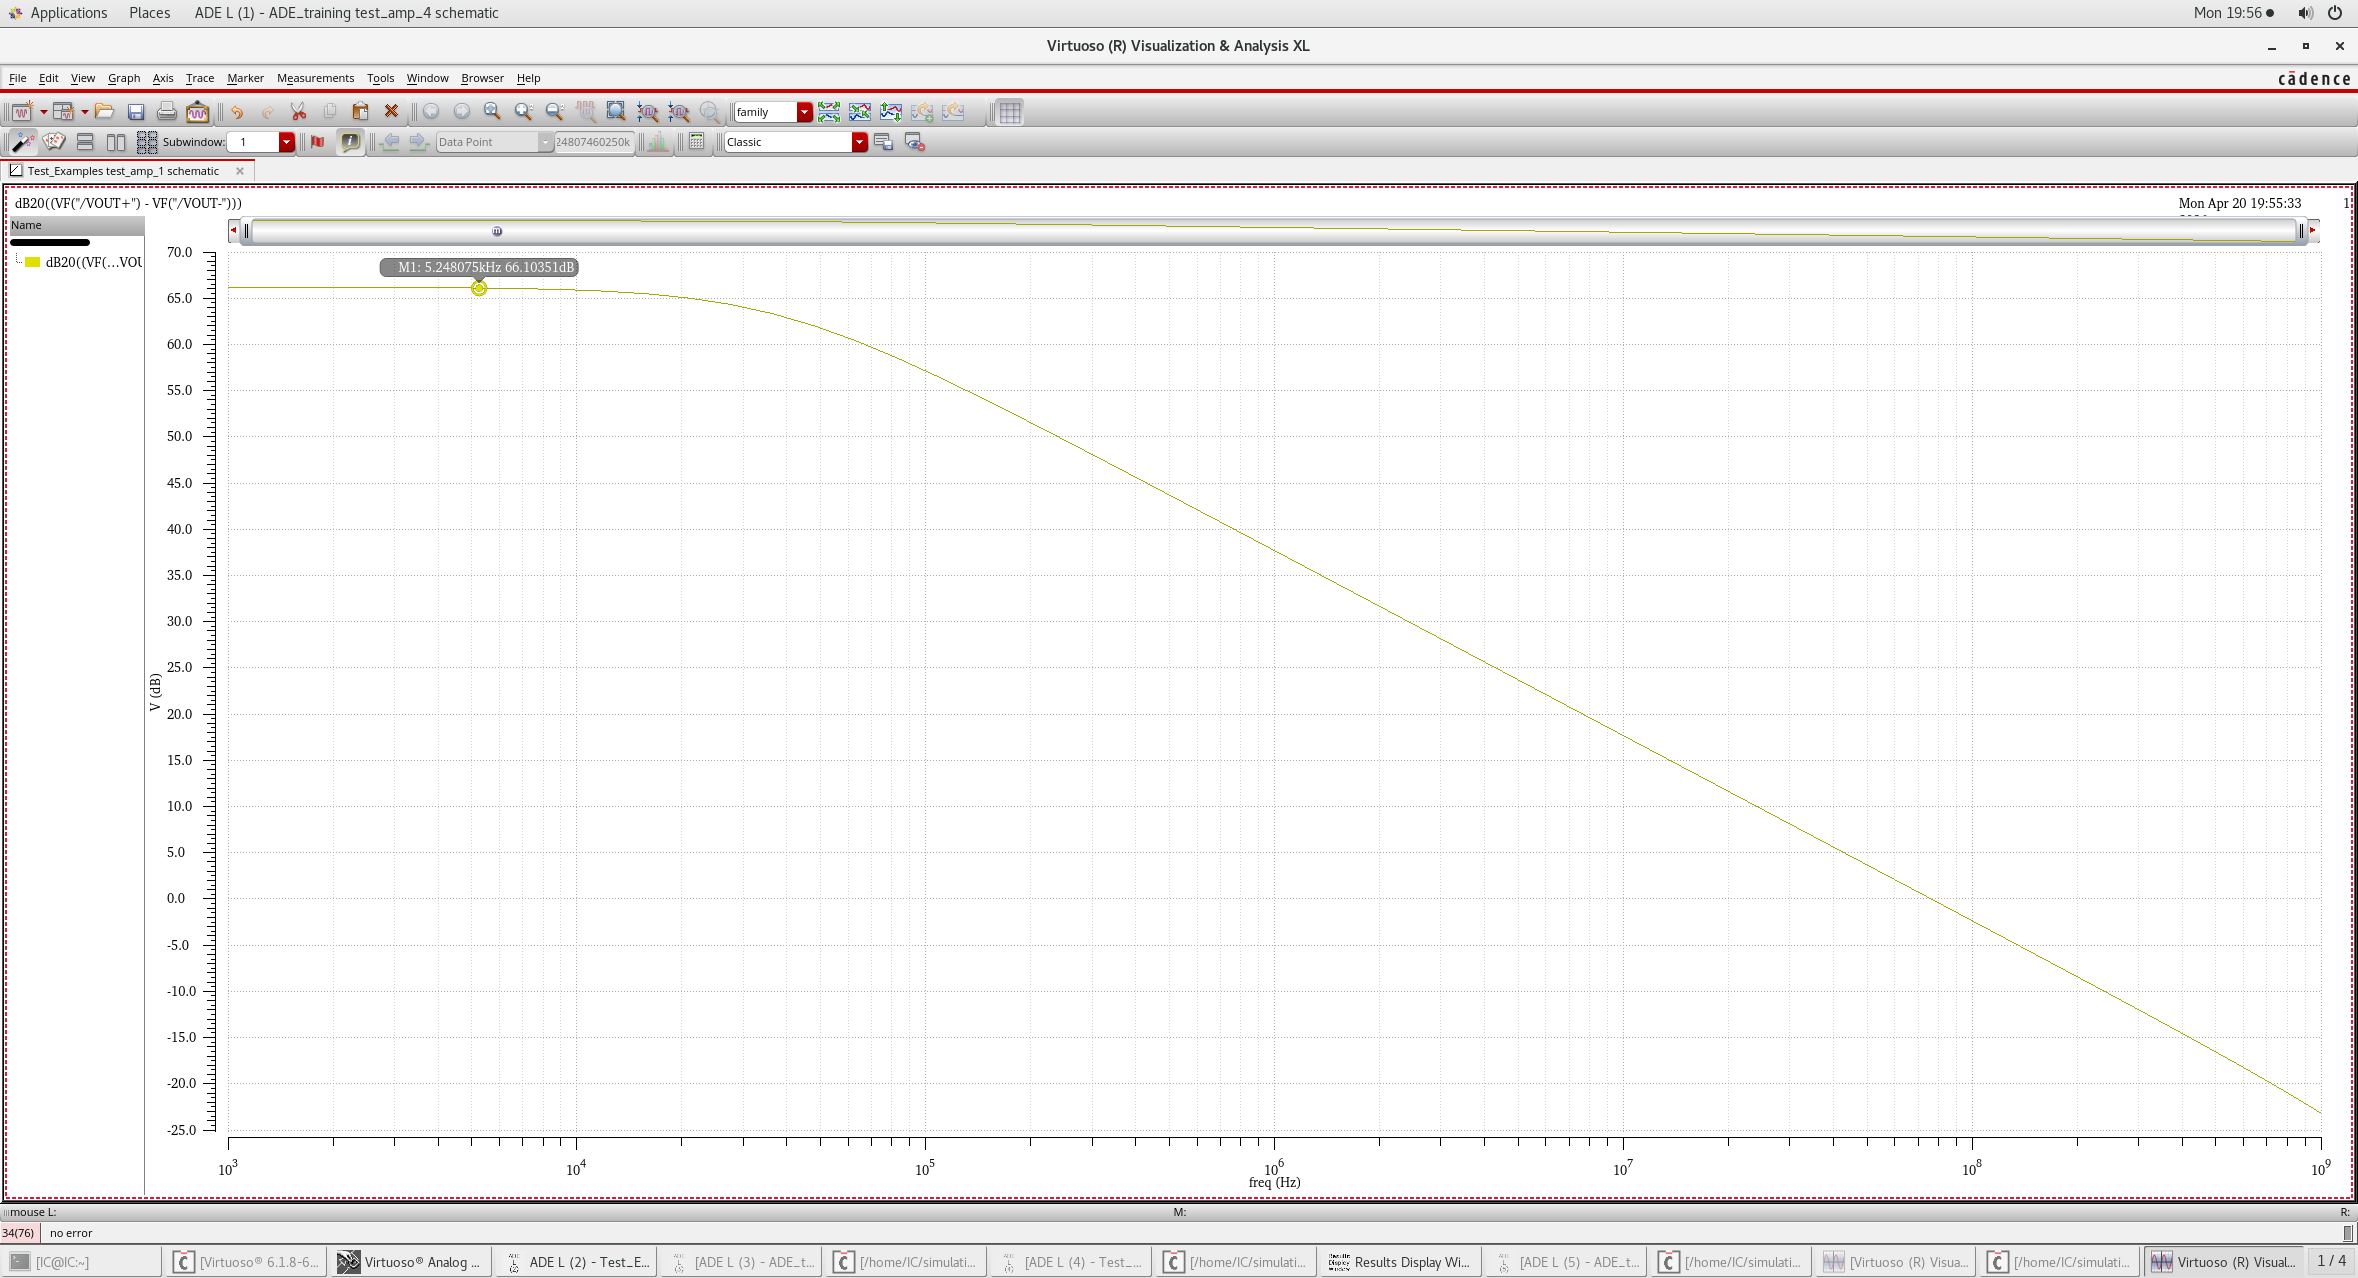
Task: Open the Trace menu
Action: (x=199, y=78)
